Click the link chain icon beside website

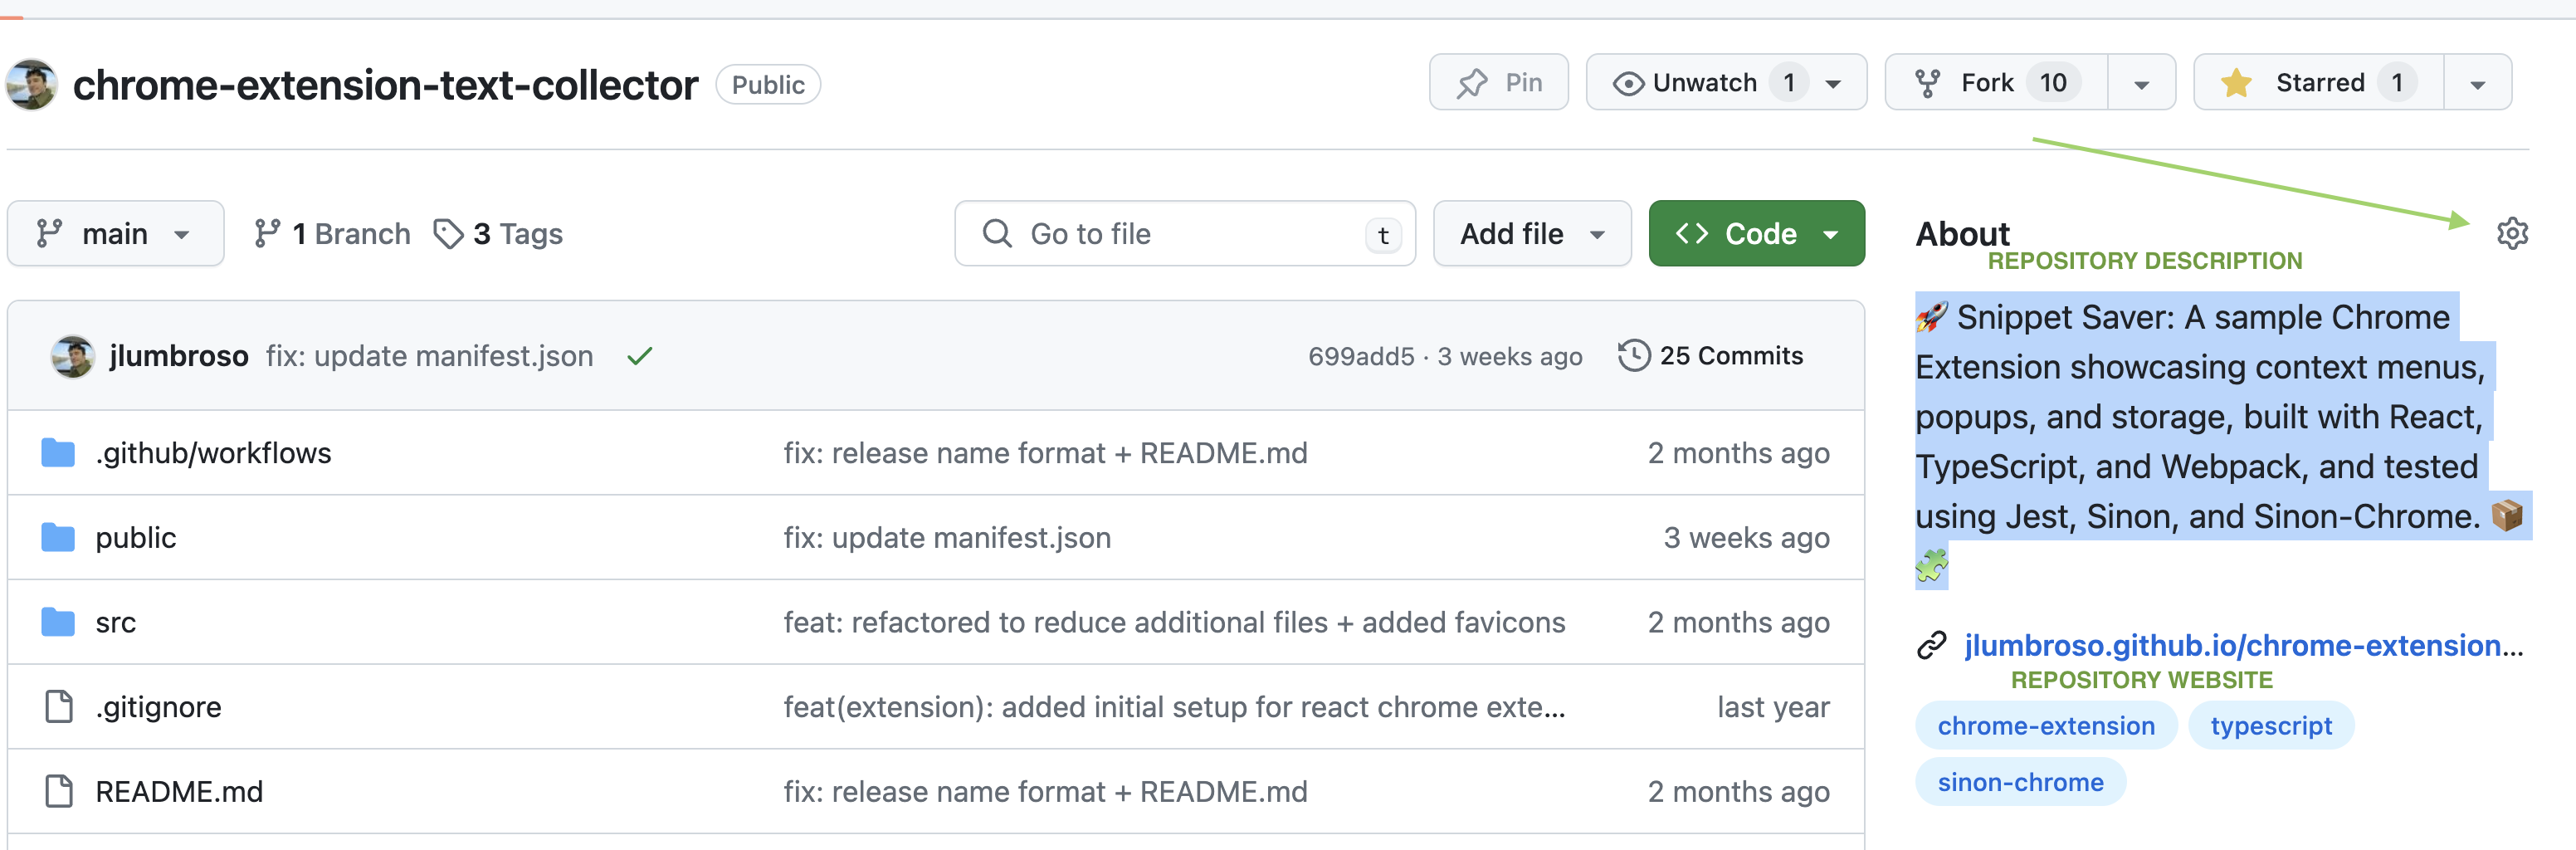coord(1931,646)
